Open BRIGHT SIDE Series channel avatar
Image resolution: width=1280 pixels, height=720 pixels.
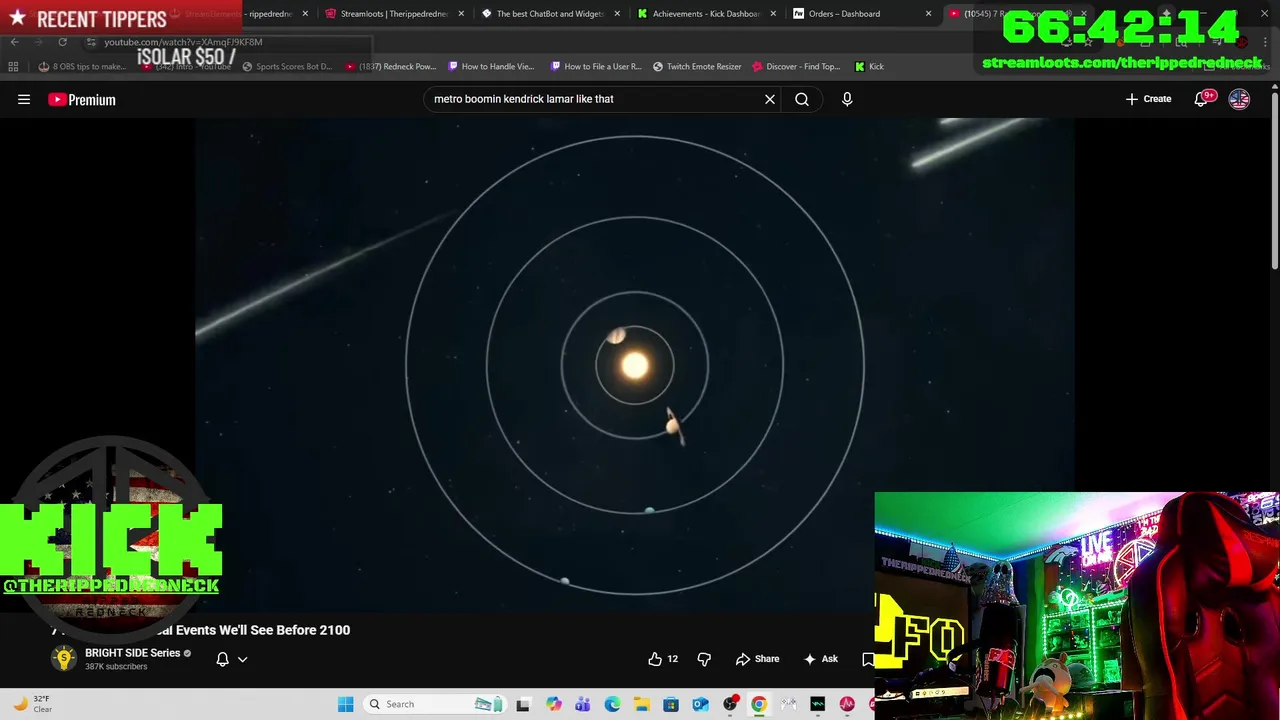click(64, 658)
